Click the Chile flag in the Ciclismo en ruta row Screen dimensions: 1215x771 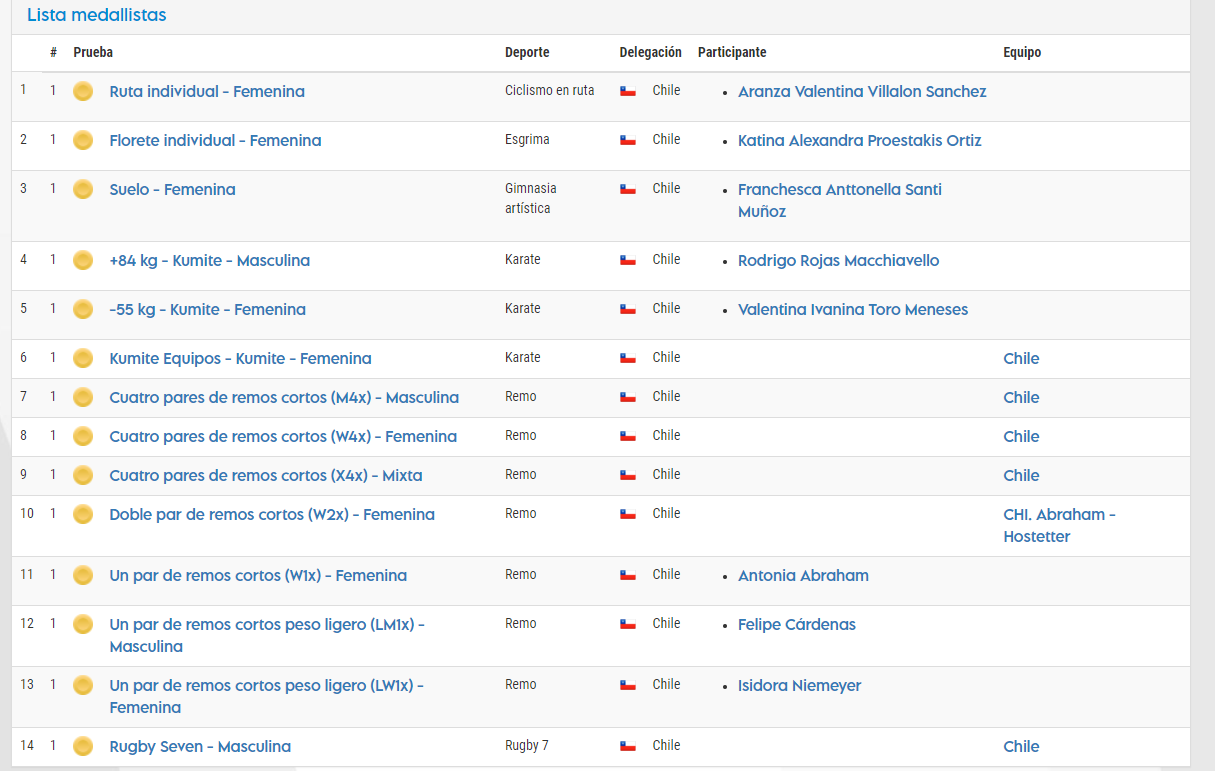tap(628, 91)
